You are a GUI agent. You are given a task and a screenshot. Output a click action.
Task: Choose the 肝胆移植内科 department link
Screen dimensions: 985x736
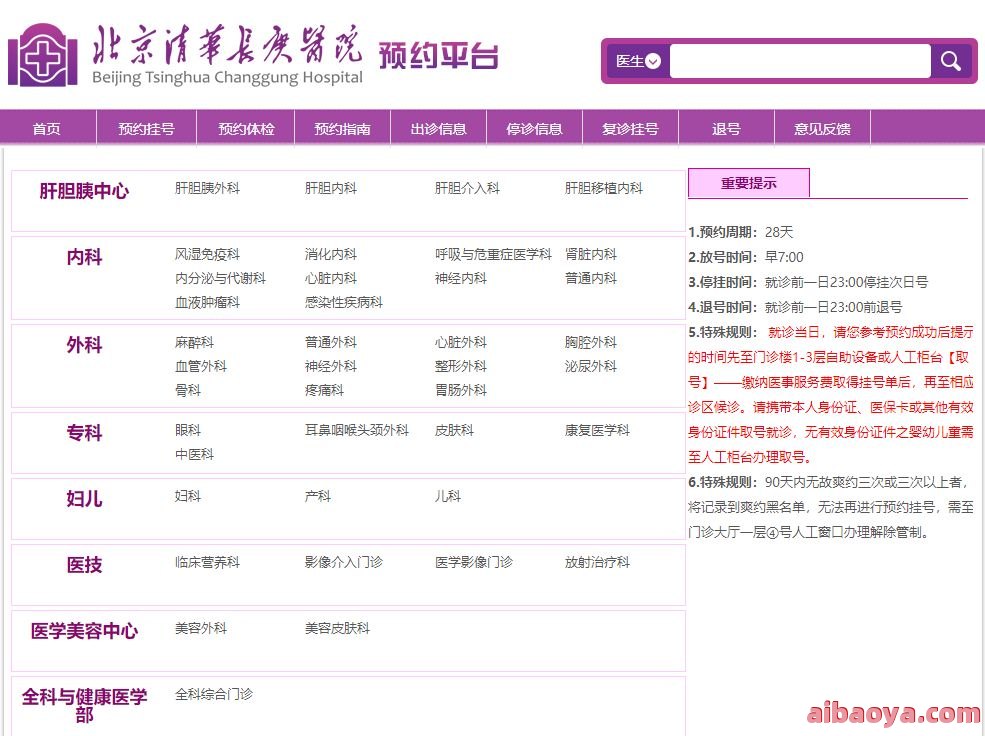click(604, 188)
